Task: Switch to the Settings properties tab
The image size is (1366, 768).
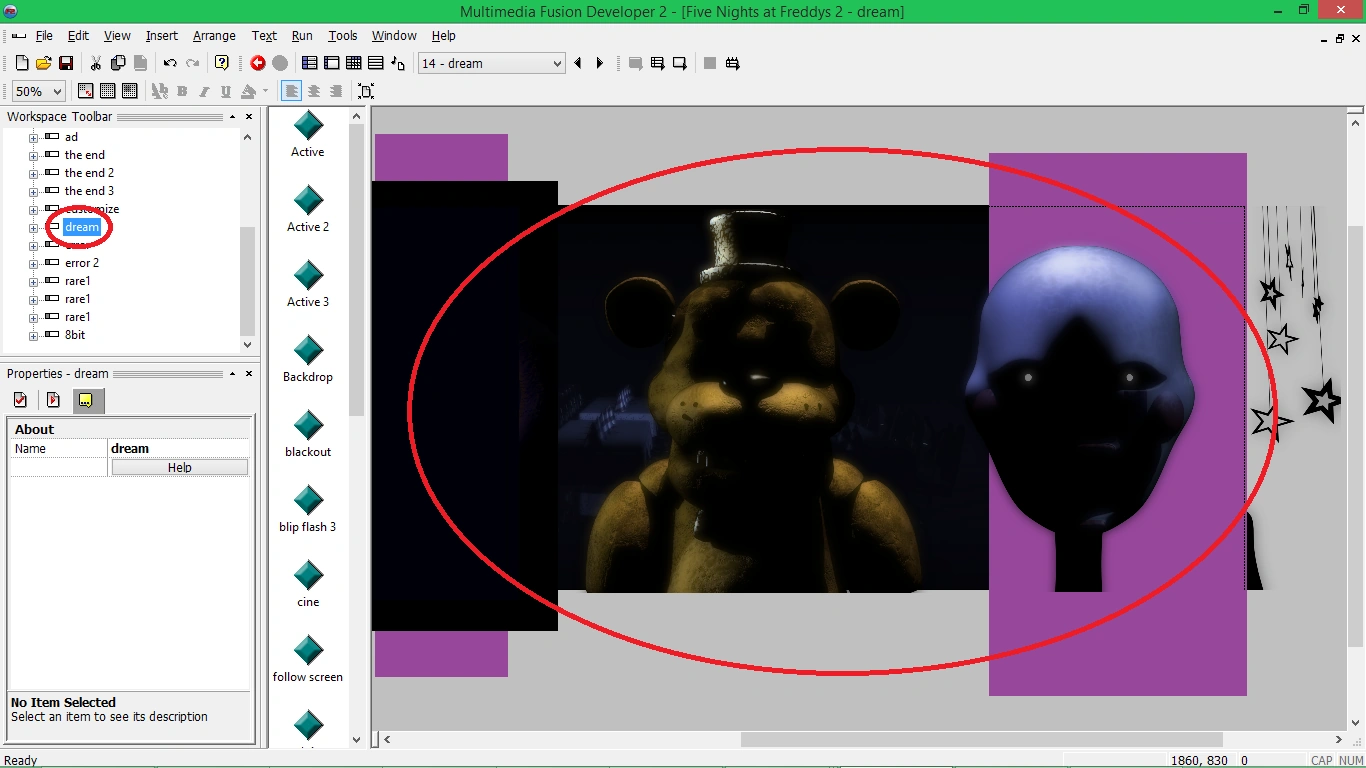Action: (20, 400)
